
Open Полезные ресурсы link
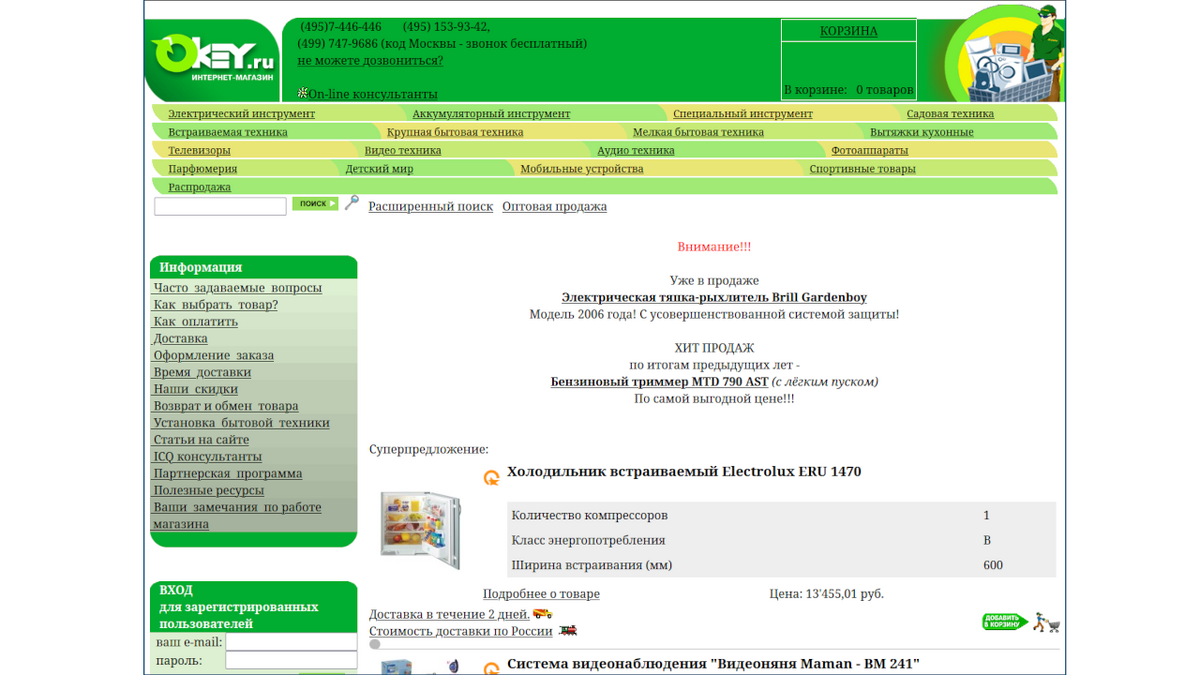coord(208,491)
